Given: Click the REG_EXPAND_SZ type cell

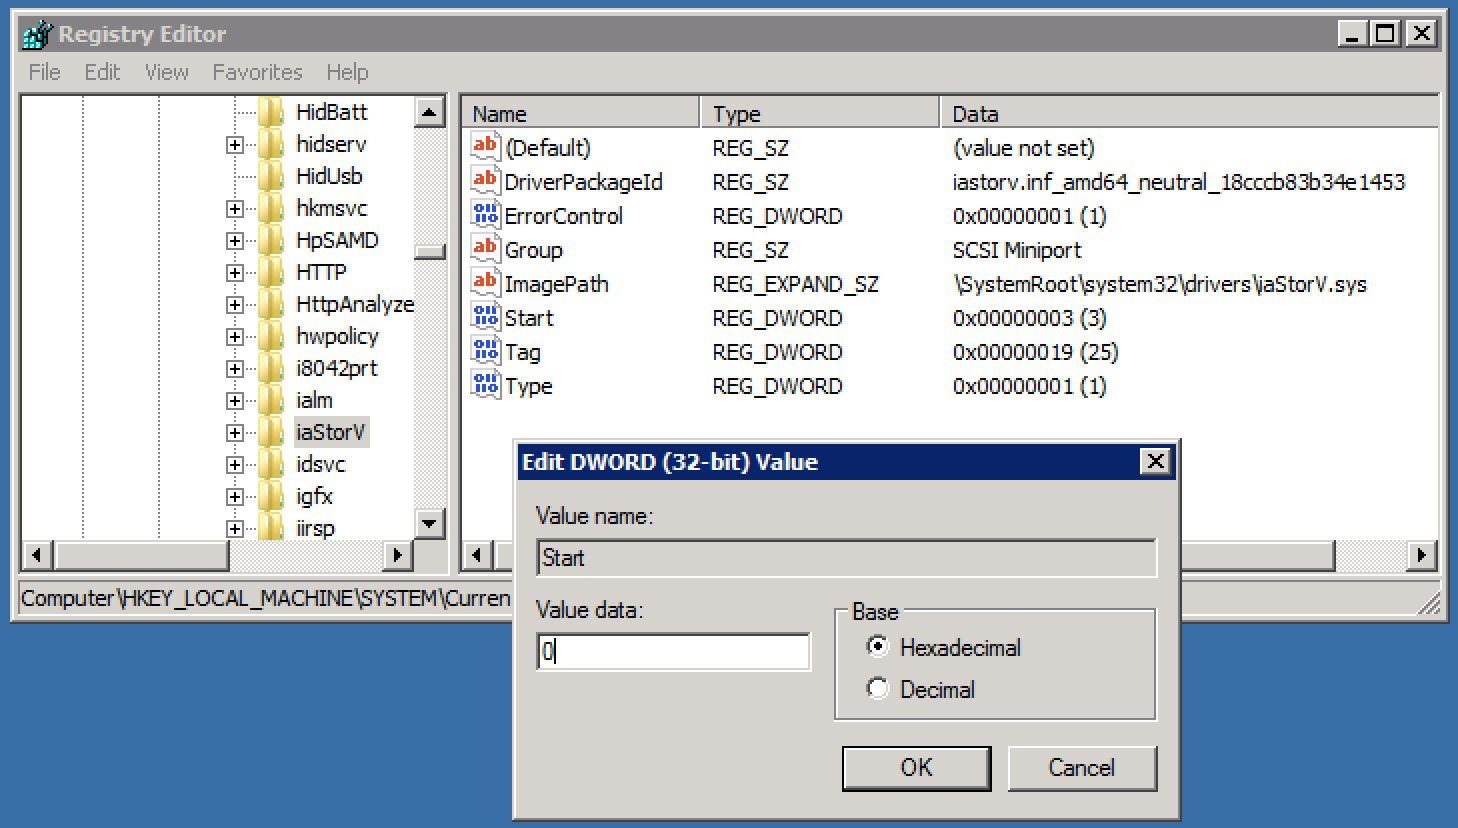Looking at the screenshot, I should [795, 284].
